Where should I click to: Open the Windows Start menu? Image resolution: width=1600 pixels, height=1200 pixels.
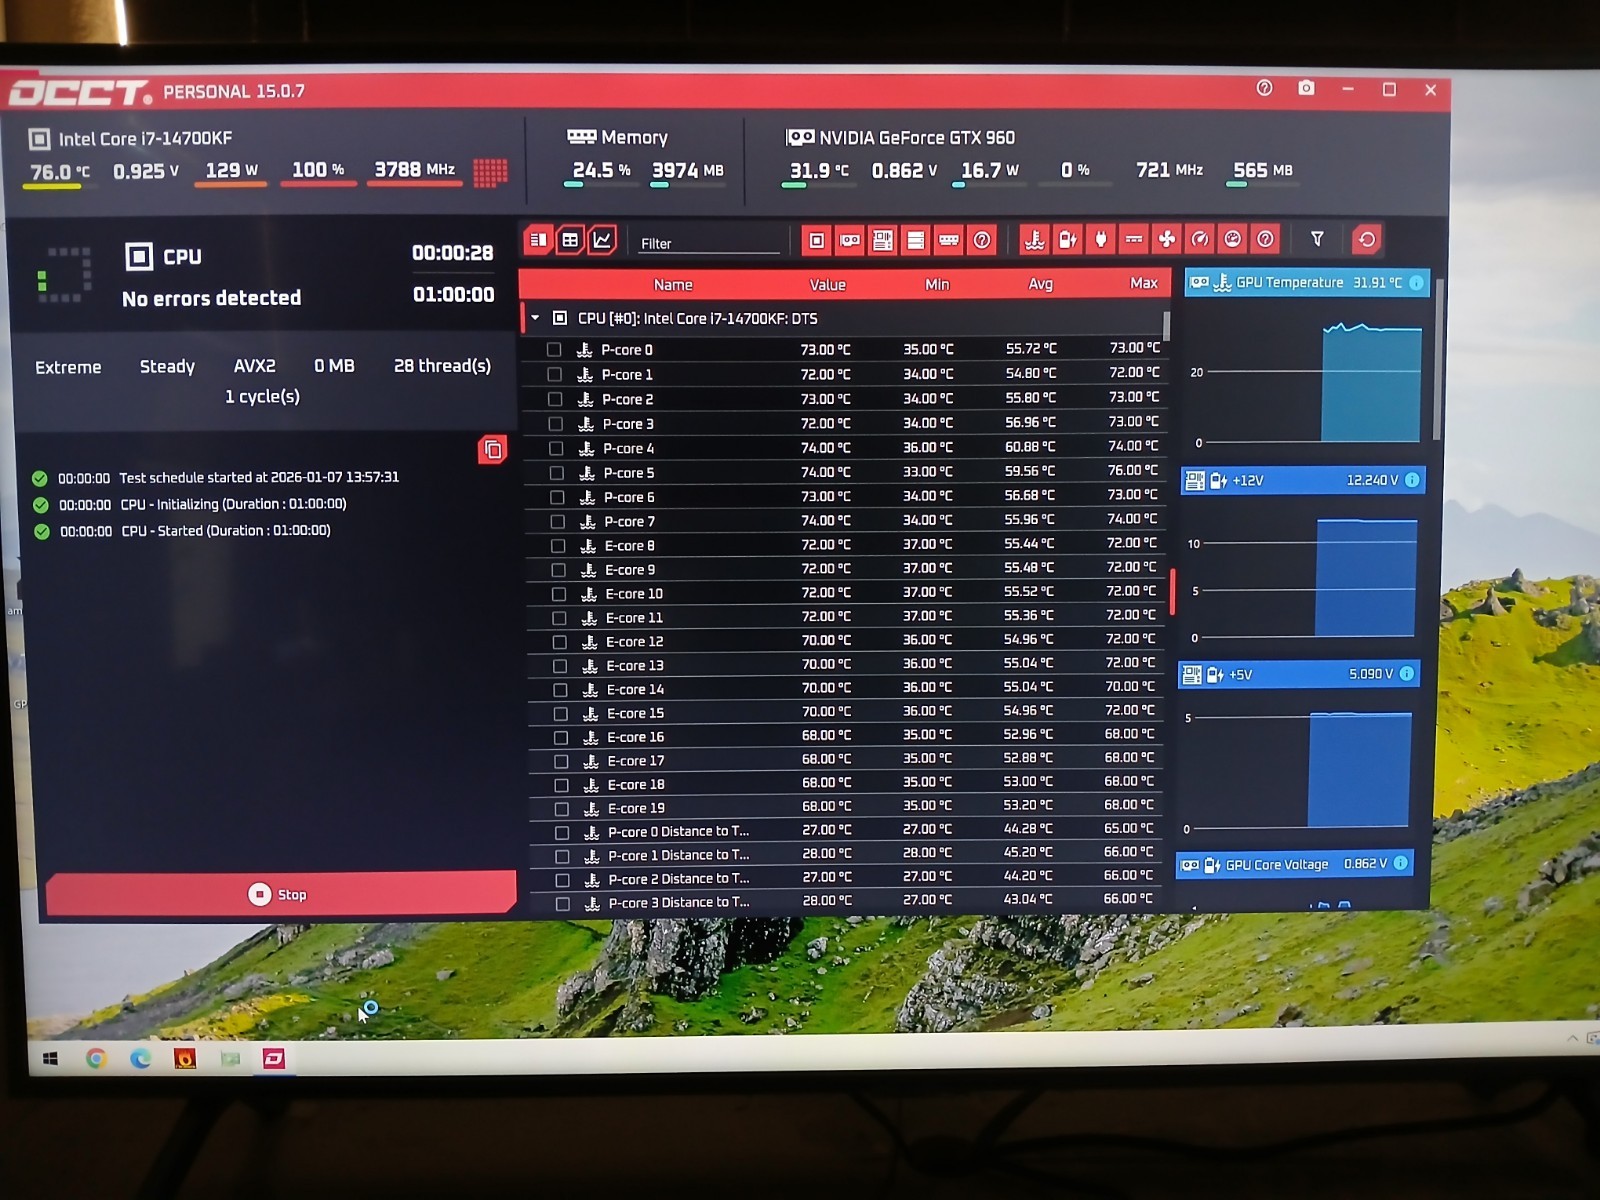point(50,1058)
